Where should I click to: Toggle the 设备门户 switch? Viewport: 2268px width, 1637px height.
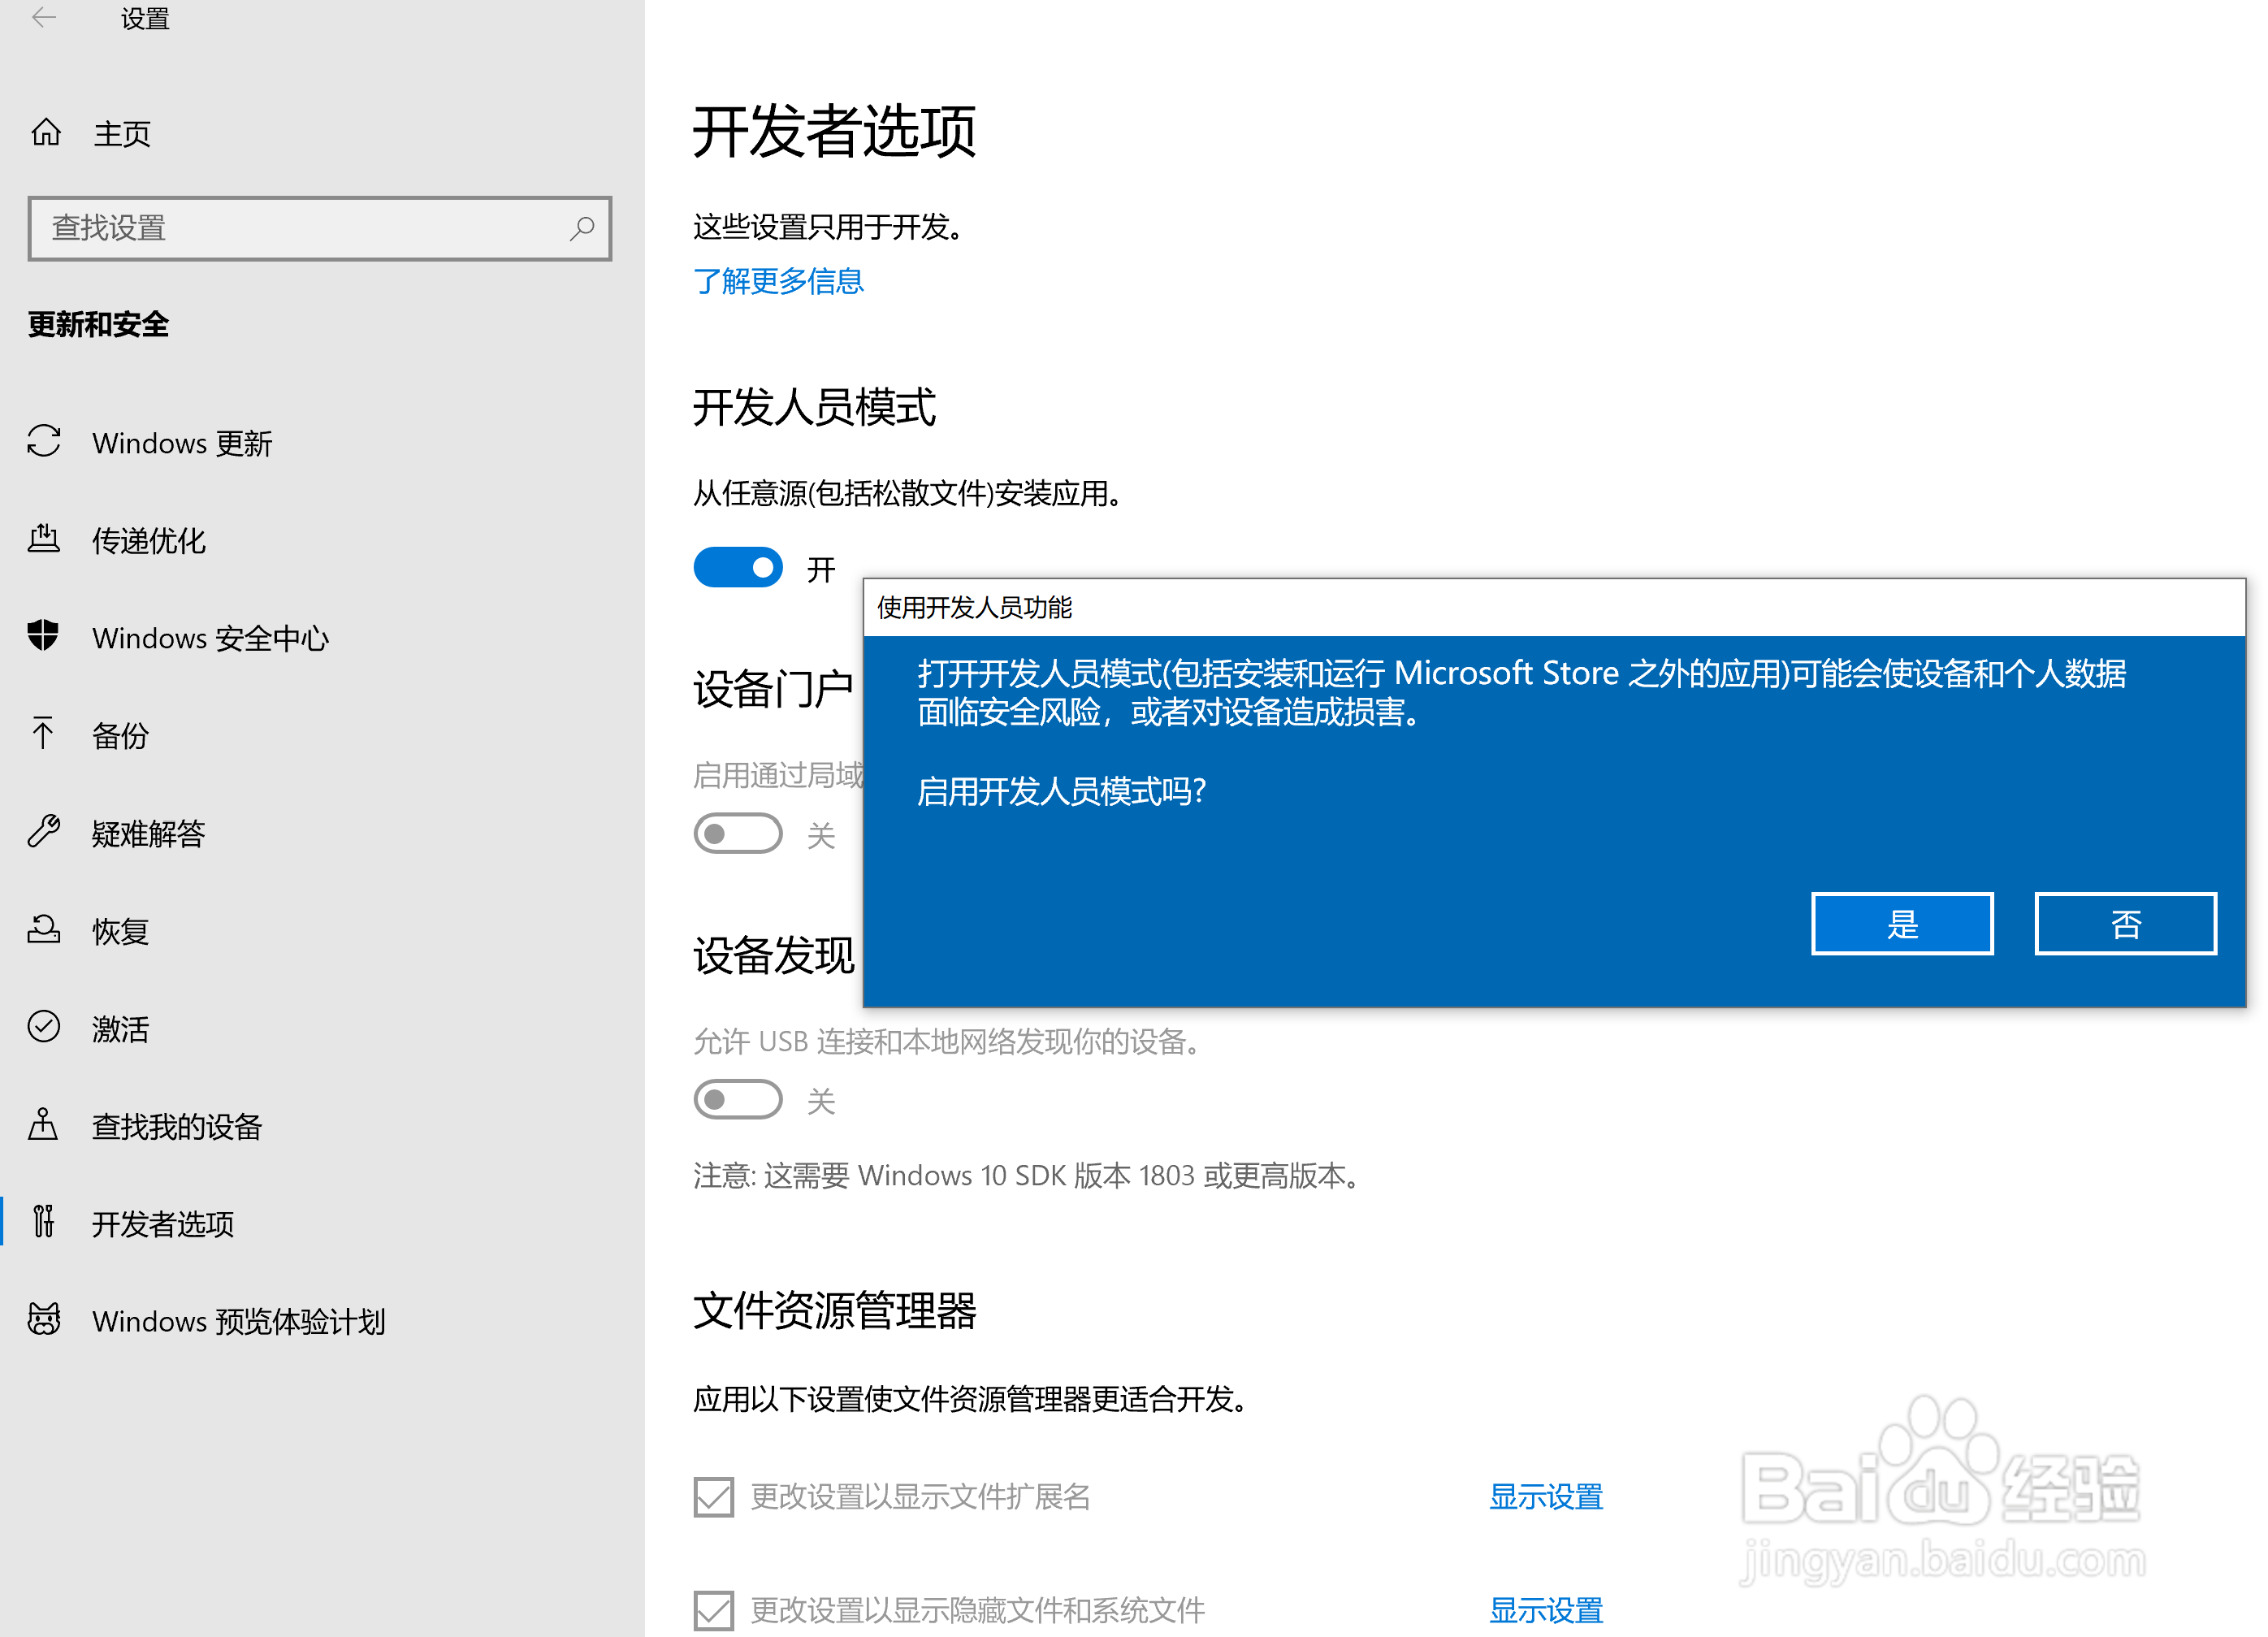pyautogui.click(x=738, y=833)
